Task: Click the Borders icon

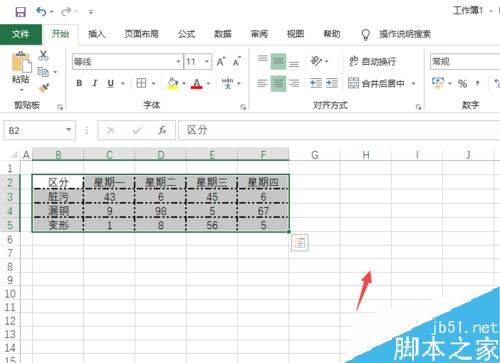Action: [141, 83]
